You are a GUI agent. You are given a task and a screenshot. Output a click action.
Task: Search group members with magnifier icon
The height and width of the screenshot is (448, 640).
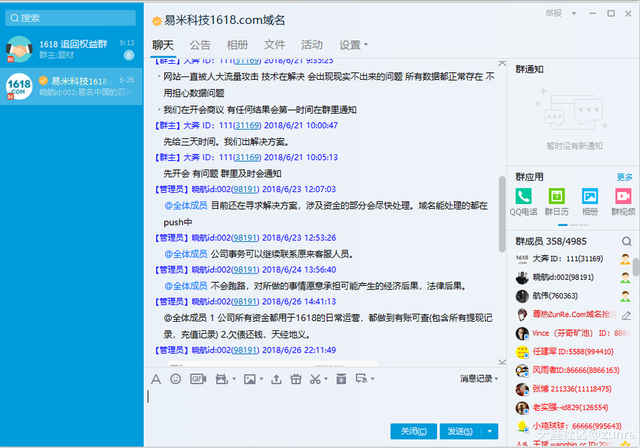tap(627, 241)
